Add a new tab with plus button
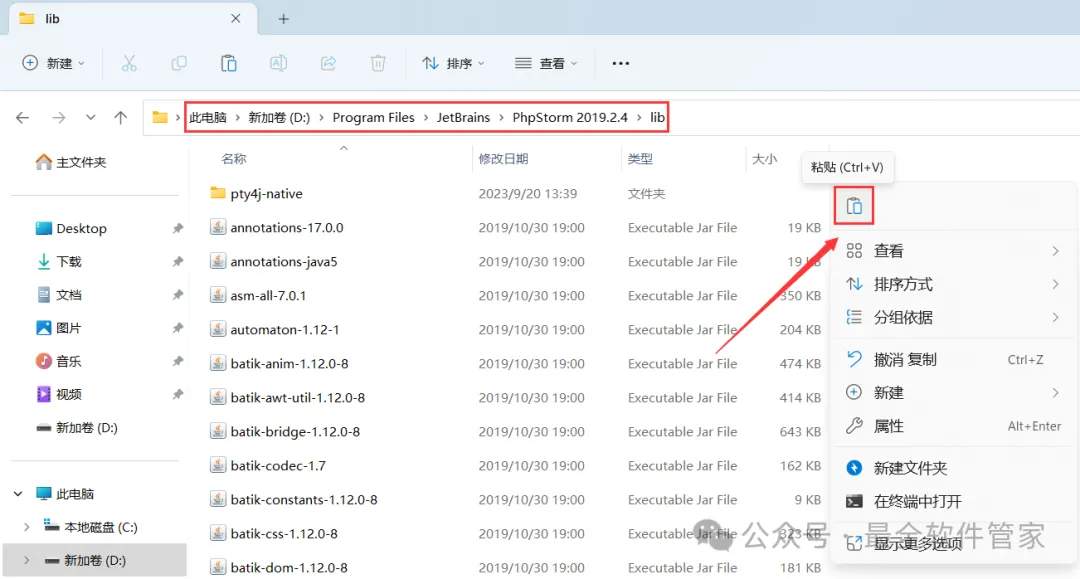1080x579 pixels. pos(284,19)
